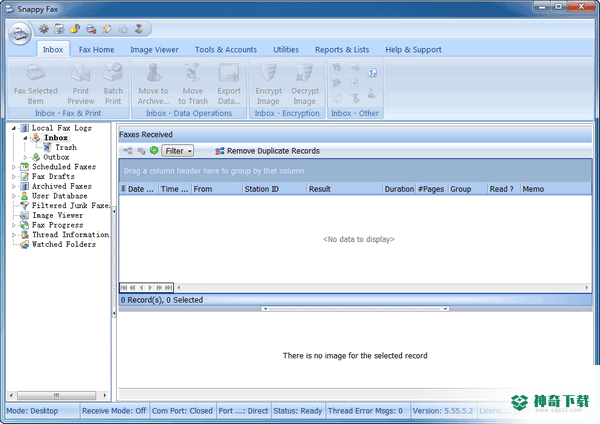Viewport: 600px width, 424px height.
Task: Click the #Pages column header
Action: (x=431, y=189)
